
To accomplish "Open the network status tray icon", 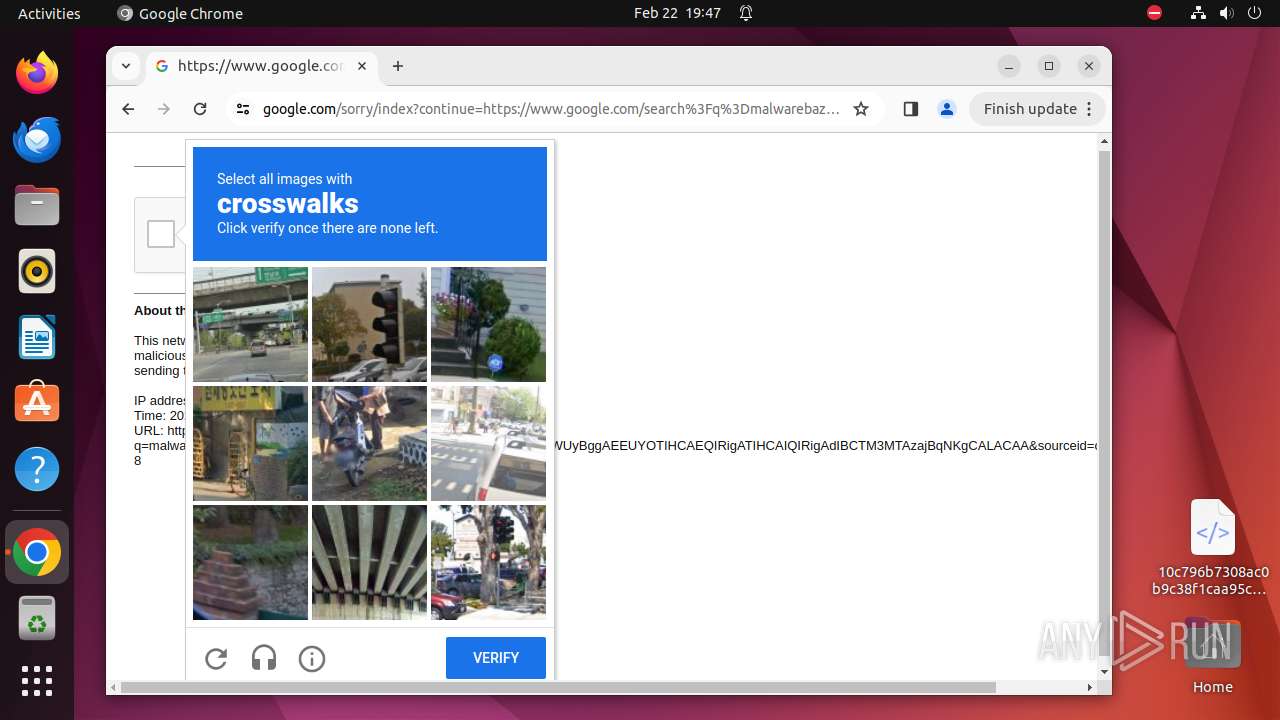I will pyautogui.click(x=1199, y=13).
